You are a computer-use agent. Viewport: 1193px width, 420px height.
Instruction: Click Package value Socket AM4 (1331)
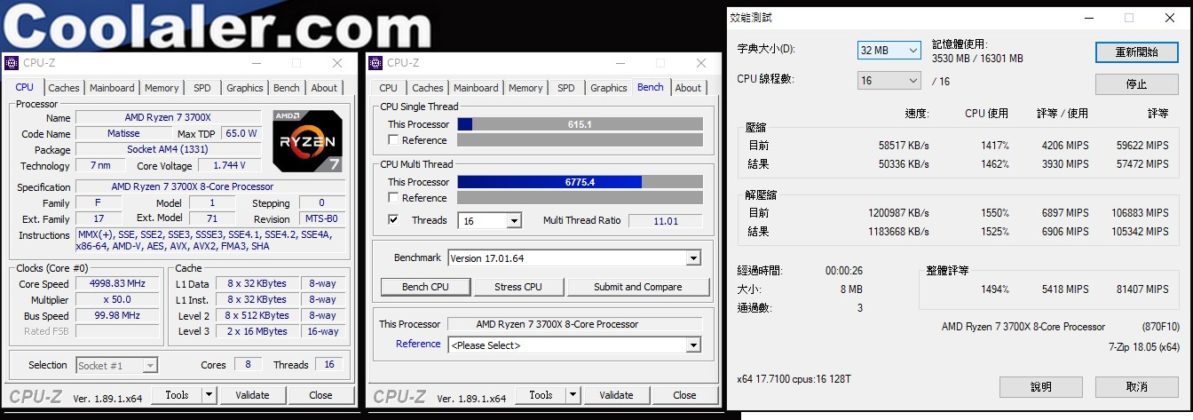(170, 150)
